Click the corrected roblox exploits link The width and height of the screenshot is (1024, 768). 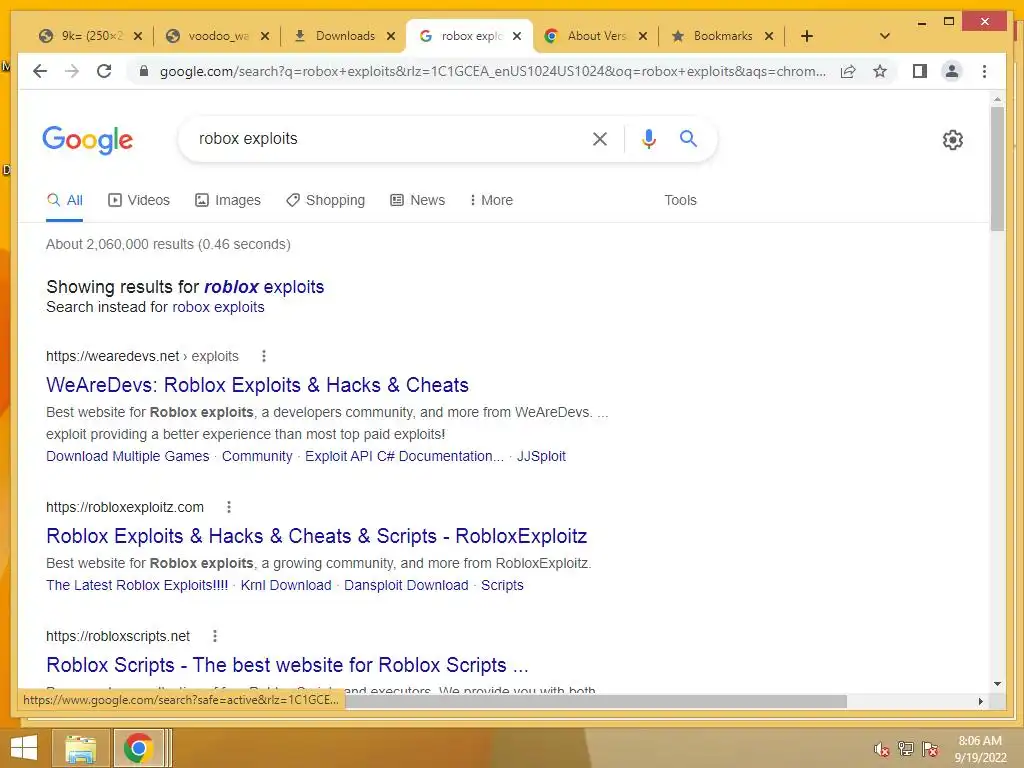pyautogui.click(x=264, y=287)
